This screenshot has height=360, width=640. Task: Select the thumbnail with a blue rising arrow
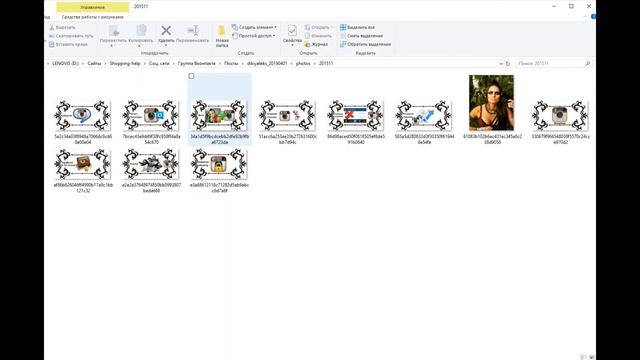pos(424,116)
